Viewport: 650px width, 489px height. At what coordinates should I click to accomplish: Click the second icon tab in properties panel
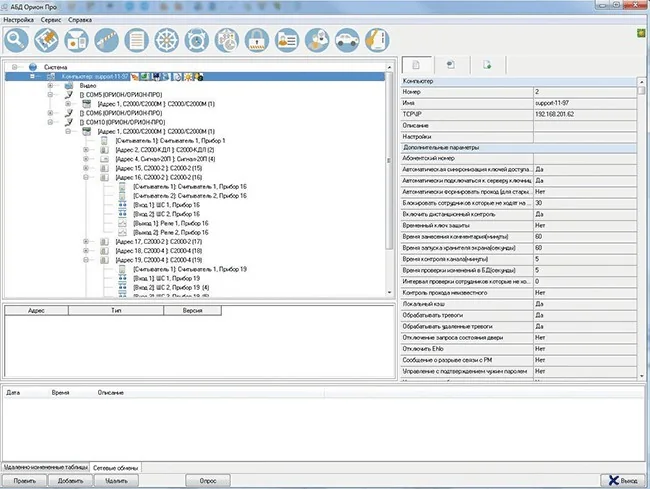tap(451, 65)
